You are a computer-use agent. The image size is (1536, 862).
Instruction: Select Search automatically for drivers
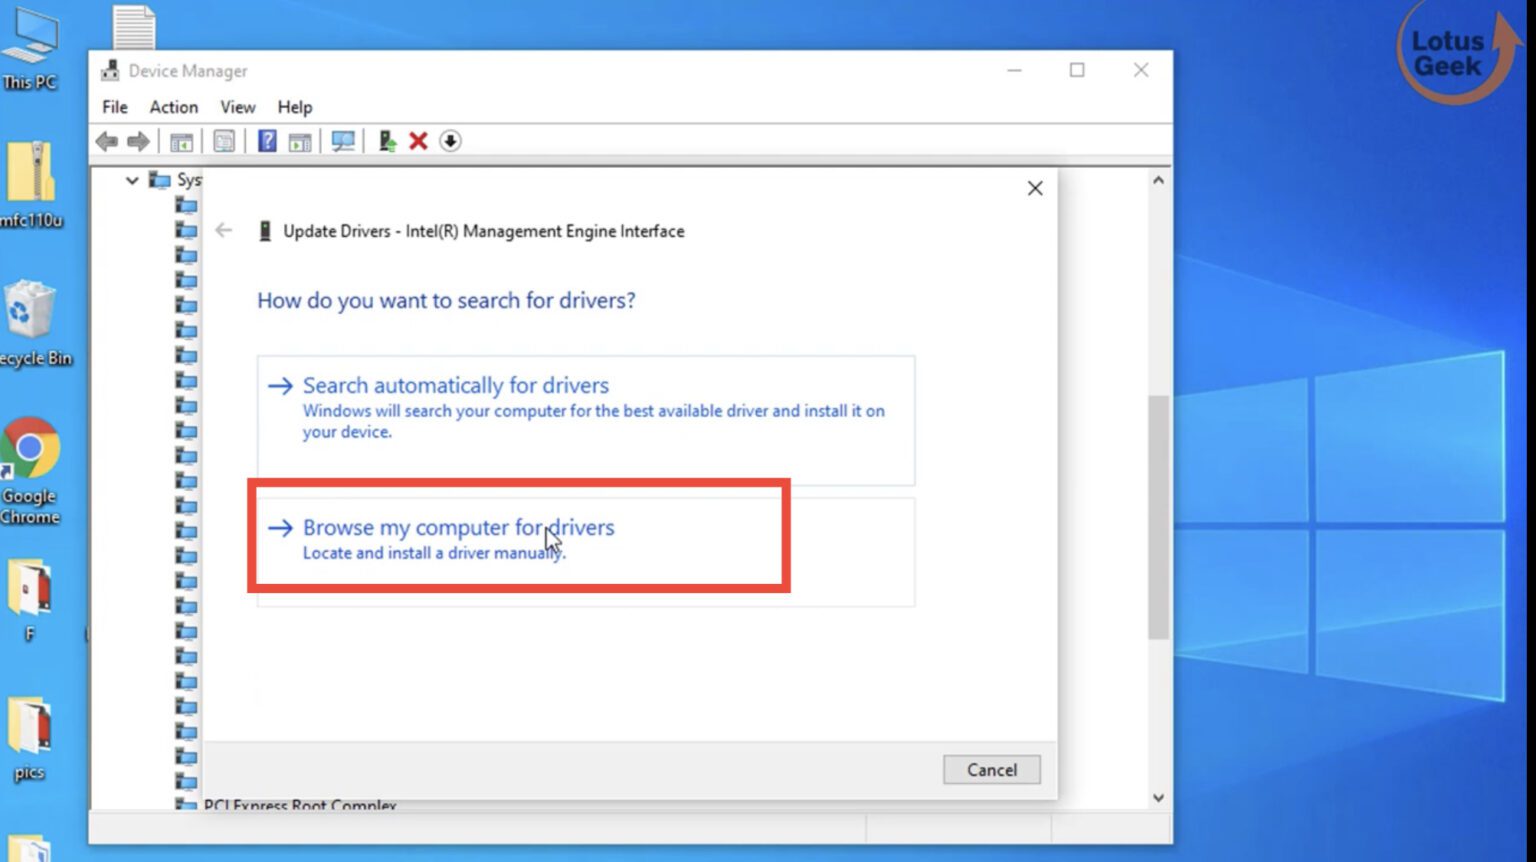tap(455, 385)
